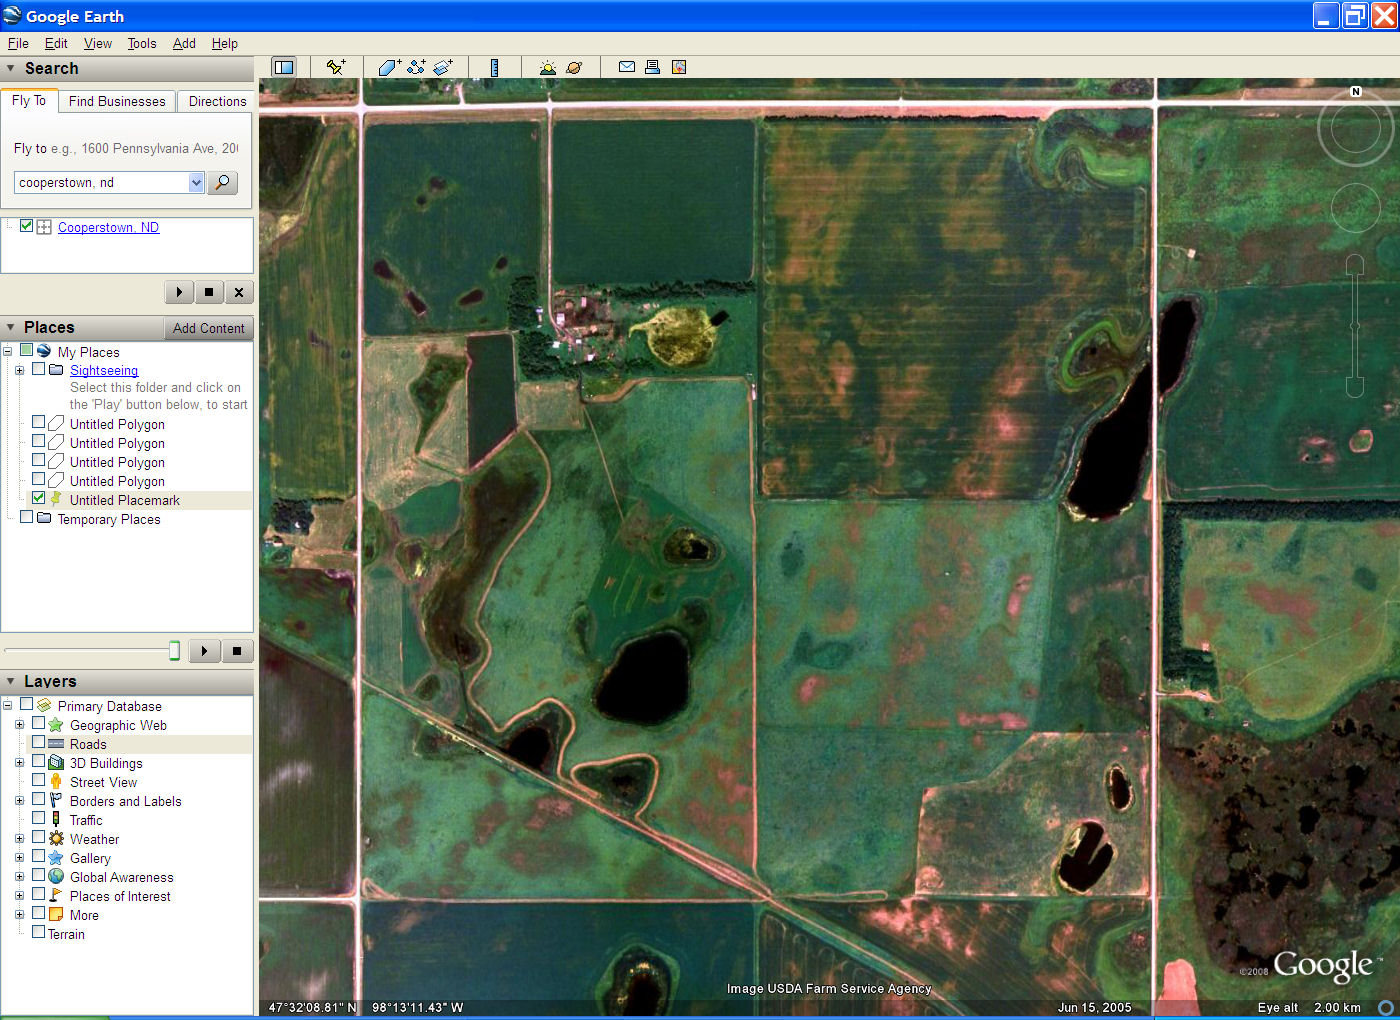Switch to the Directions tab
This screenshot has width=1400, height=1020.
[x=217, y=101]
